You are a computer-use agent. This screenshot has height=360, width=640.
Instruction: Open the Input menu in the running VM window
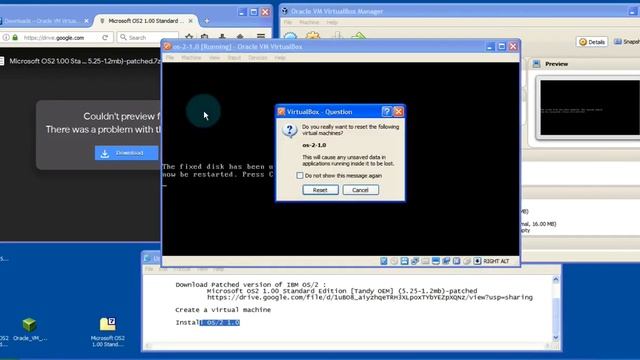(234, 58)
